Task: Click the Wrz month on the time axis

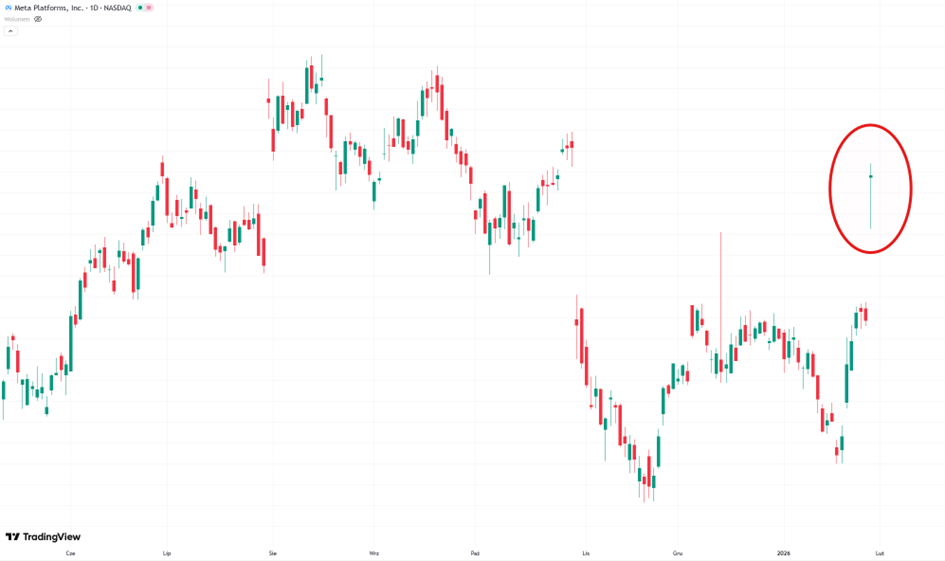Action: pyautogui.click(x=374, y=552)
